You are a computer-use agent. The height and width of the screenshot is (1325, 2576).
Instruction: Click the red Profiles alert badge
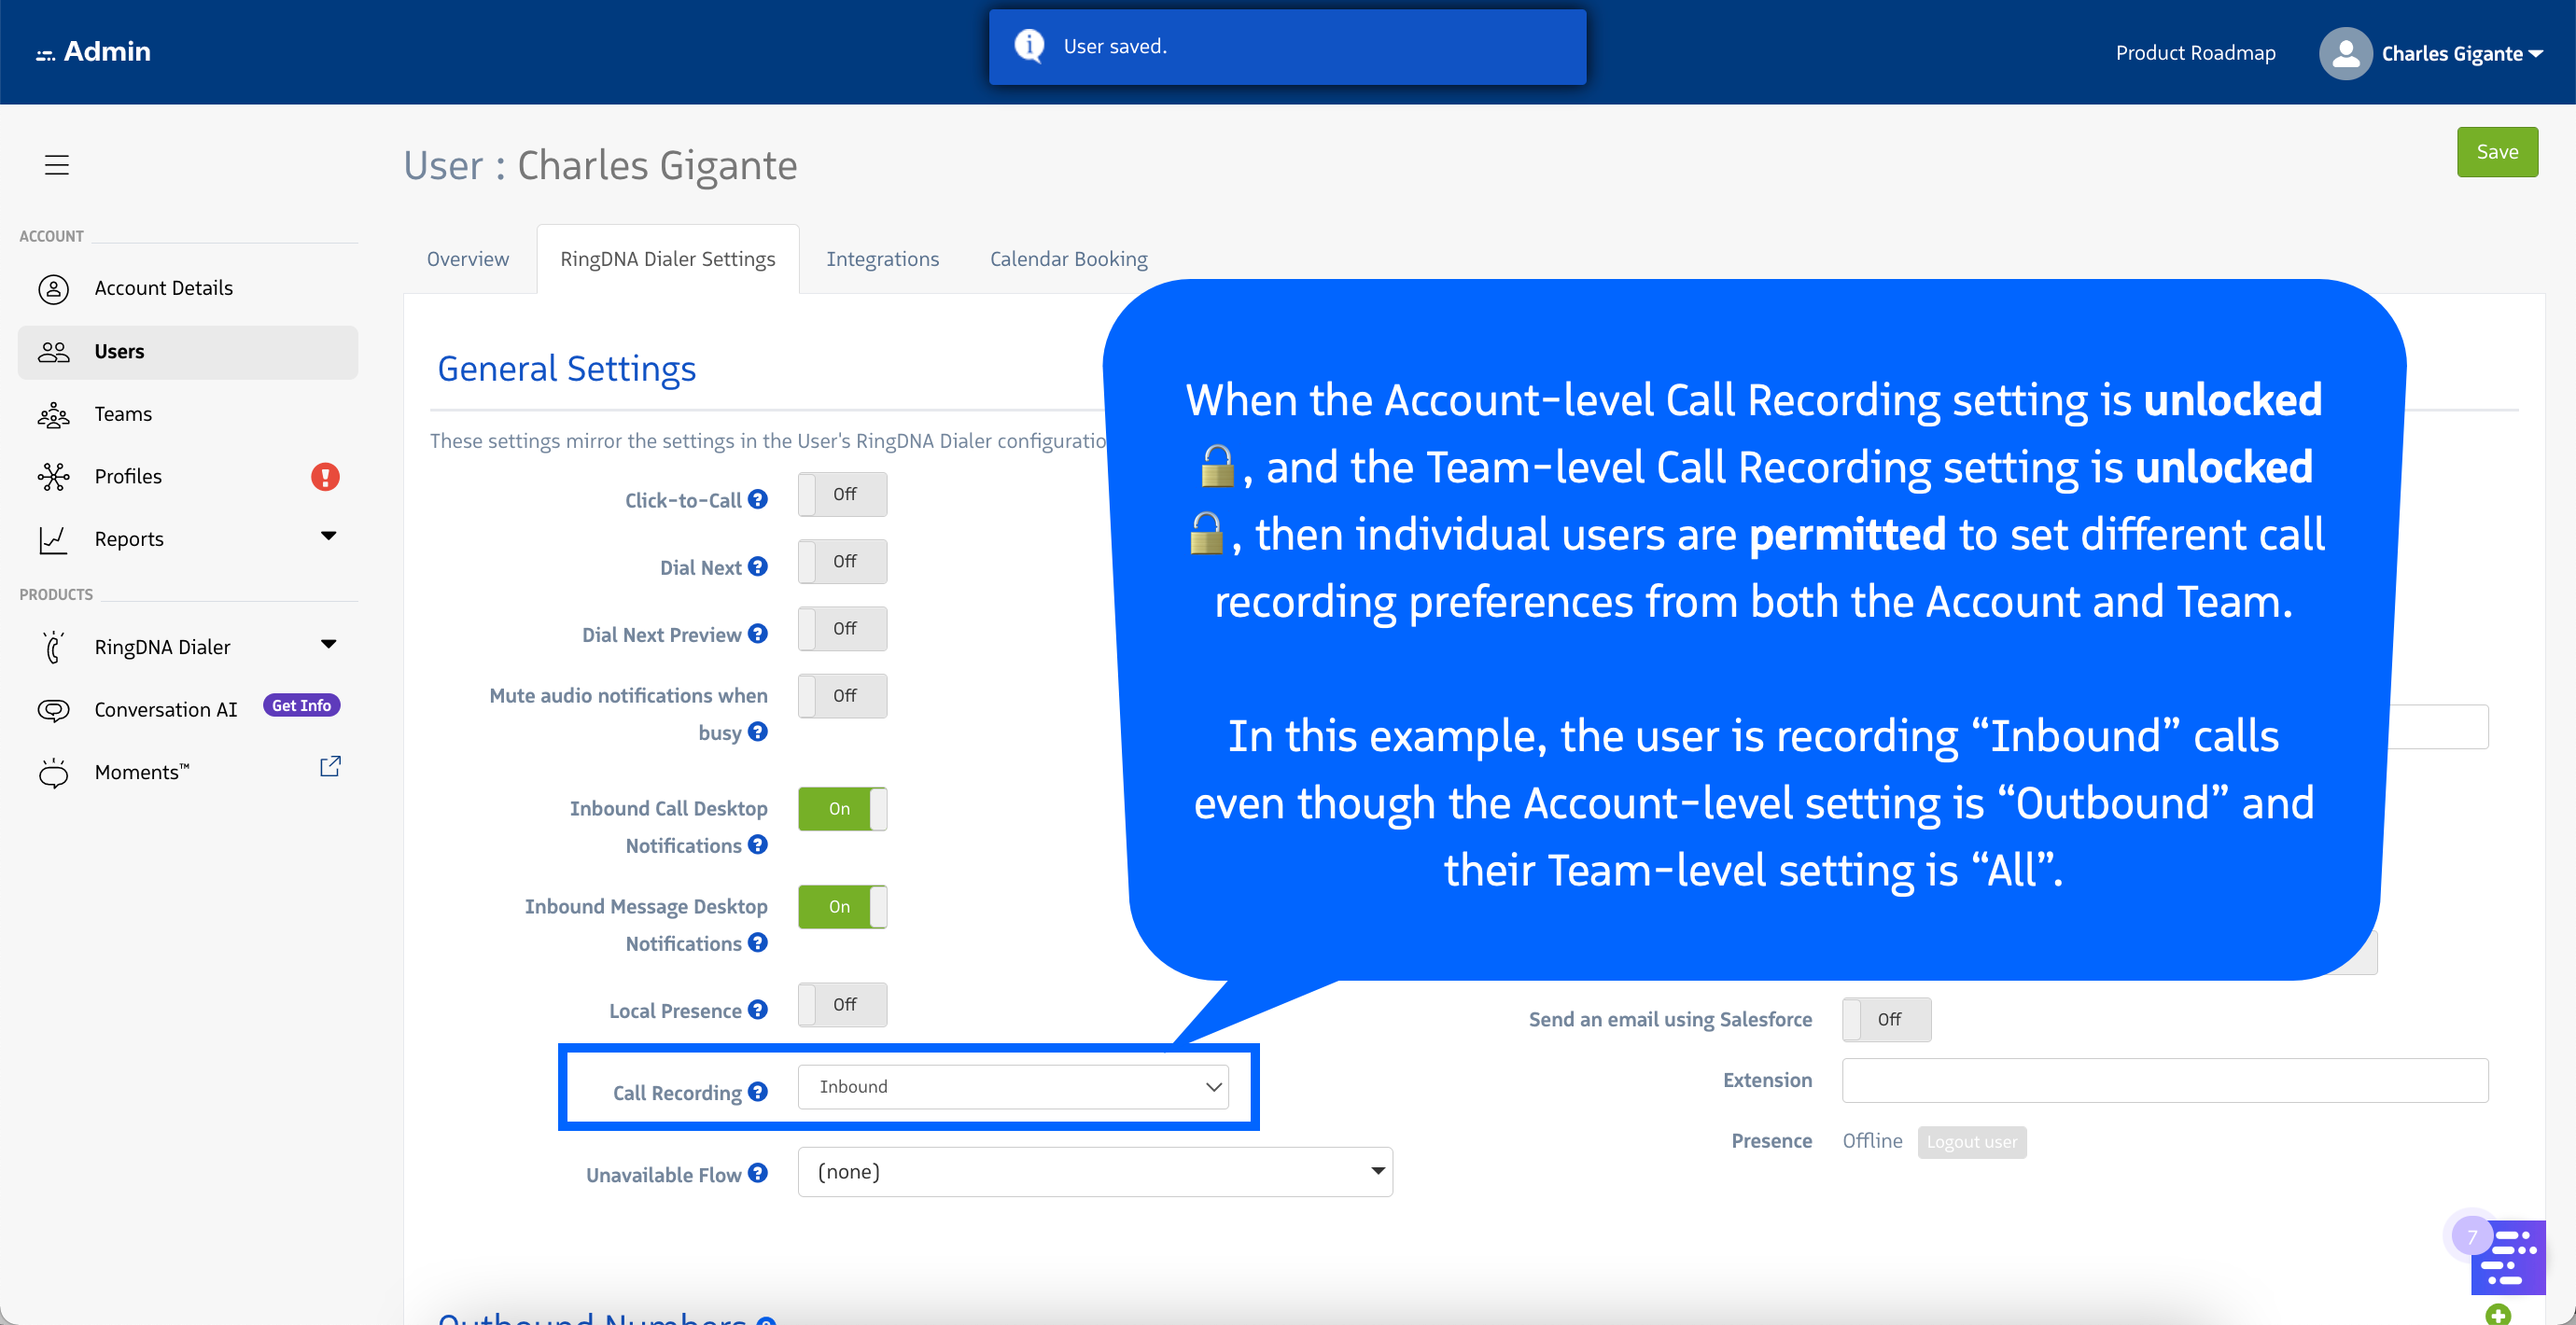tap(325, 476)
